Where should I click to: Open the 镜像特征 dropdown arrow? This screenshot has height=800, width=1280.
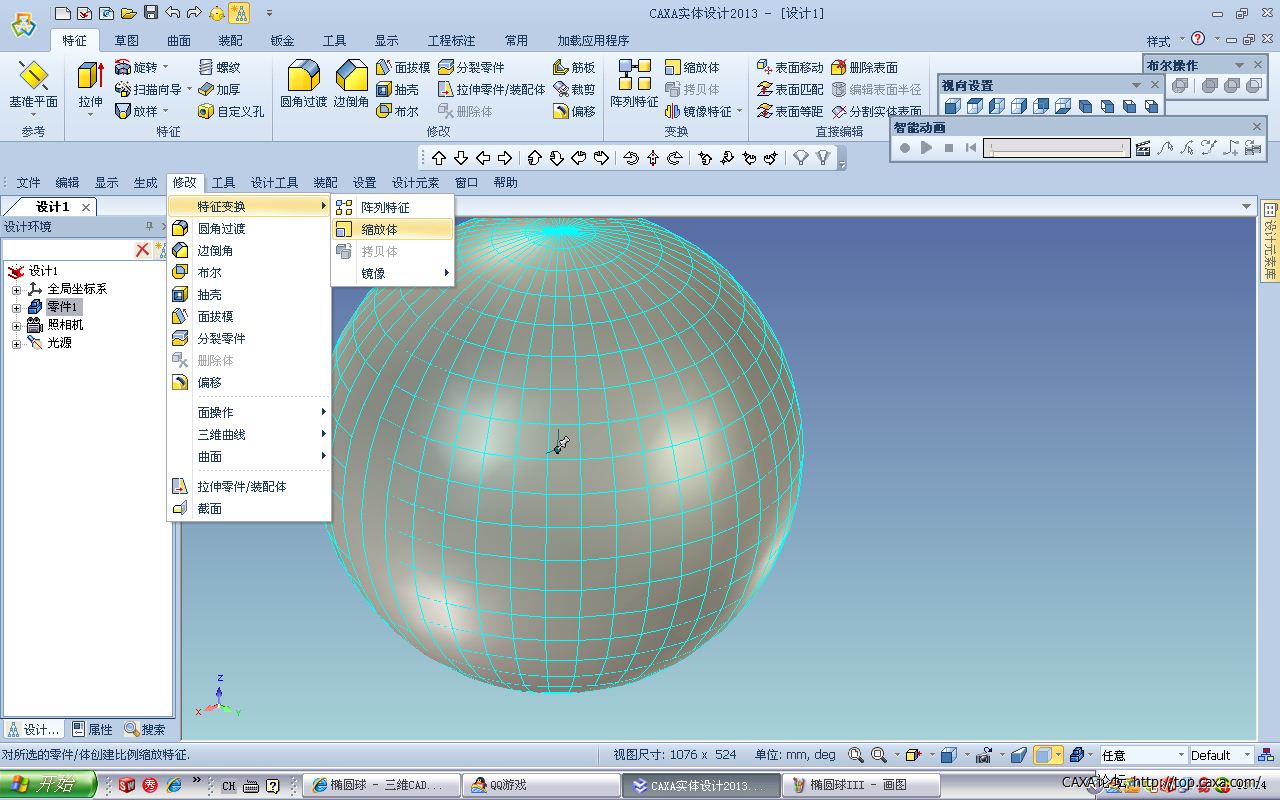coord(739,111)
